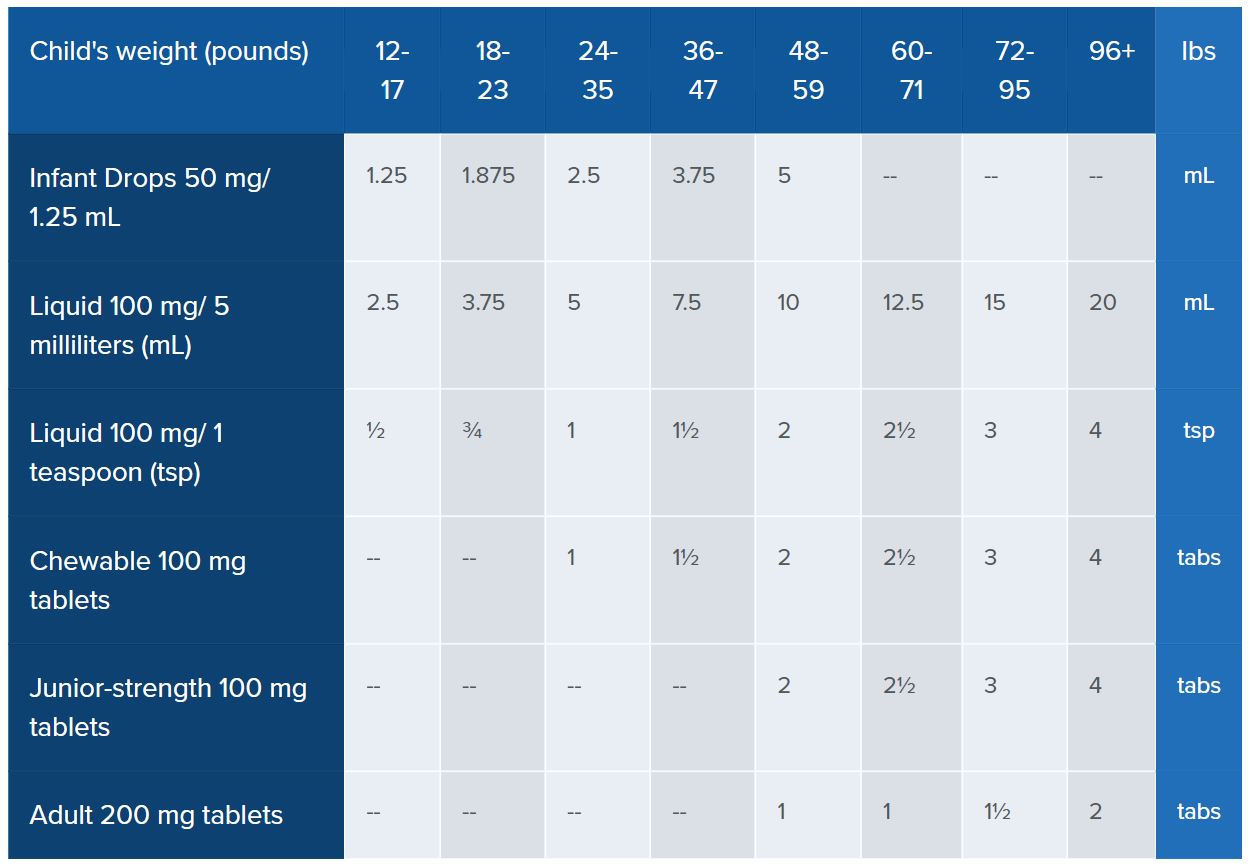Click the "tsp" unit cell
Screen dimensions: 1251x868
pos(1198,431)
